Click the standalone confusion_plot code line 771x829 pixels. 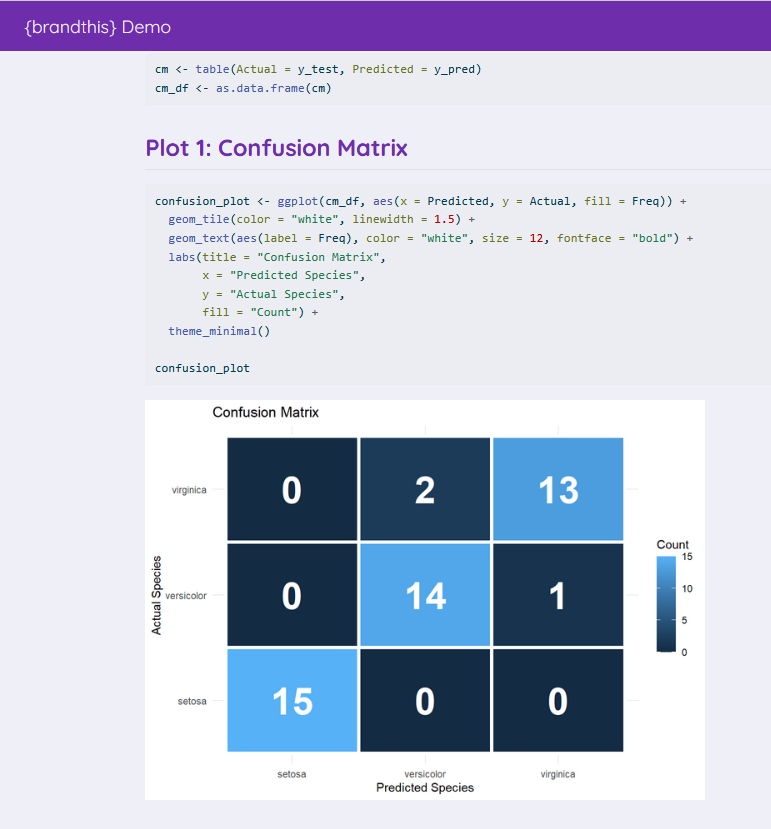[x=202, y=368]
